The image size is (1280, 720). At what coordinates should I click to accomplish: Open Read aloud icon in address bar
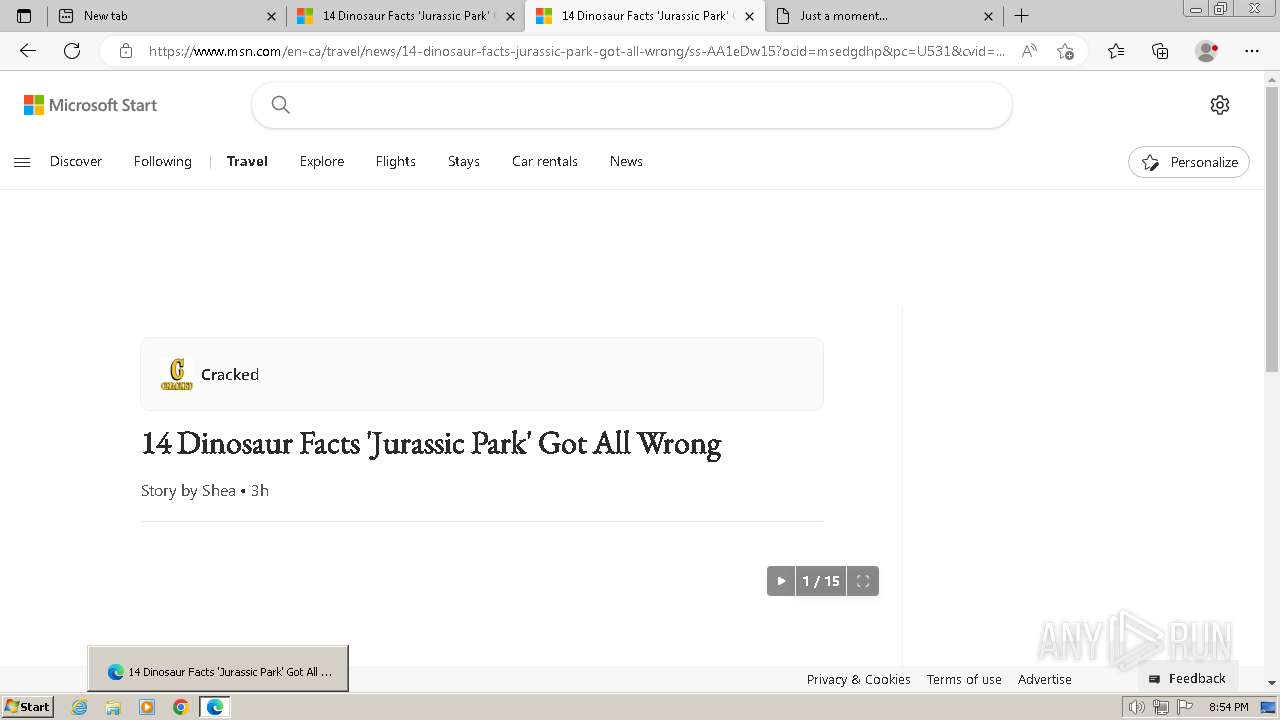tap(1029, 51)
